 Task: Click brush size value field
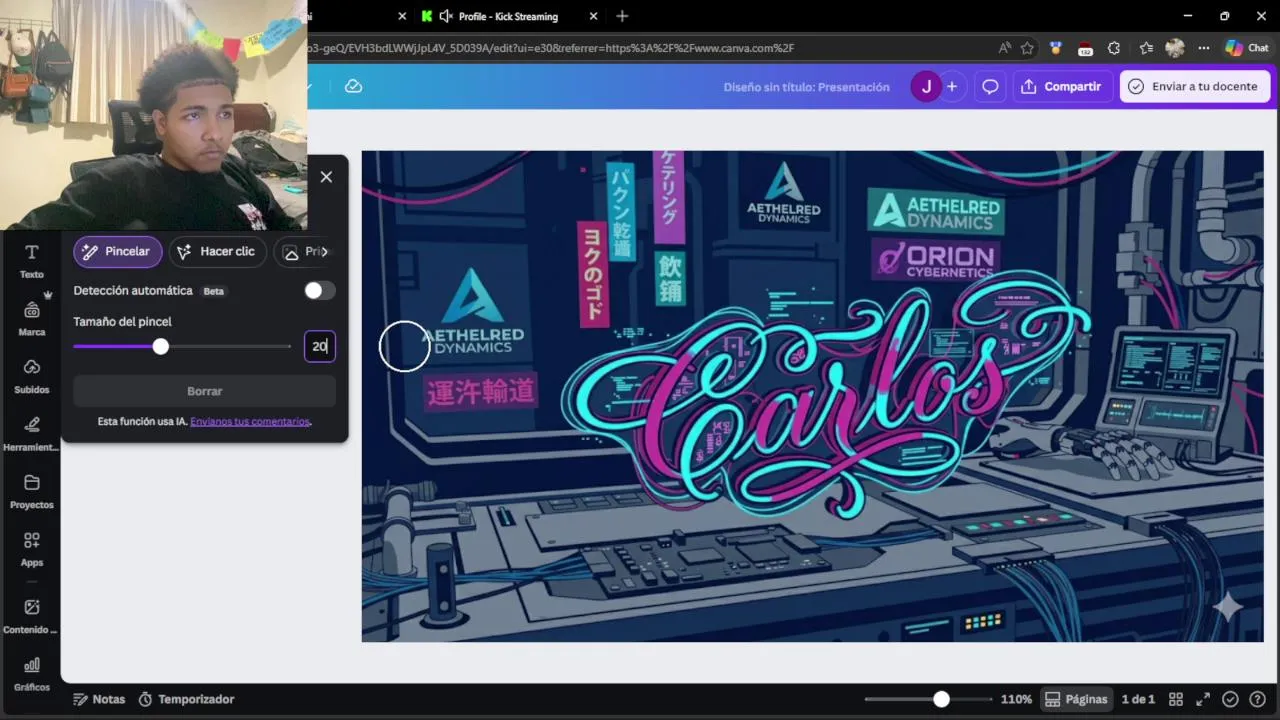pyautogui.click(x=320, y=346)
